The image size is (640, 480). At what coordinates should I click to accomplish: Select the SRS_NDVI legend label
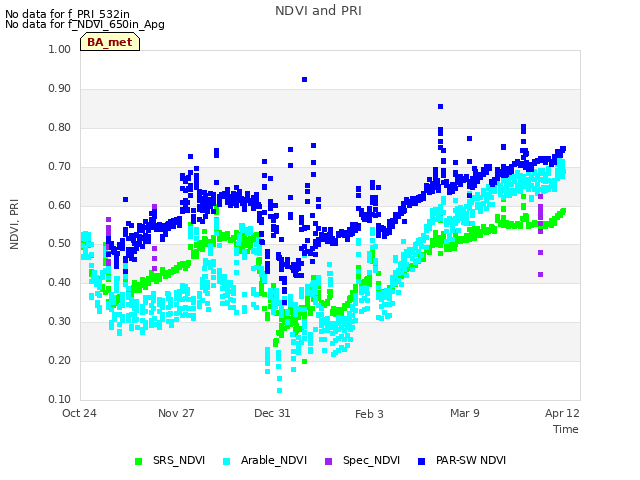click(x=179, y=460)
